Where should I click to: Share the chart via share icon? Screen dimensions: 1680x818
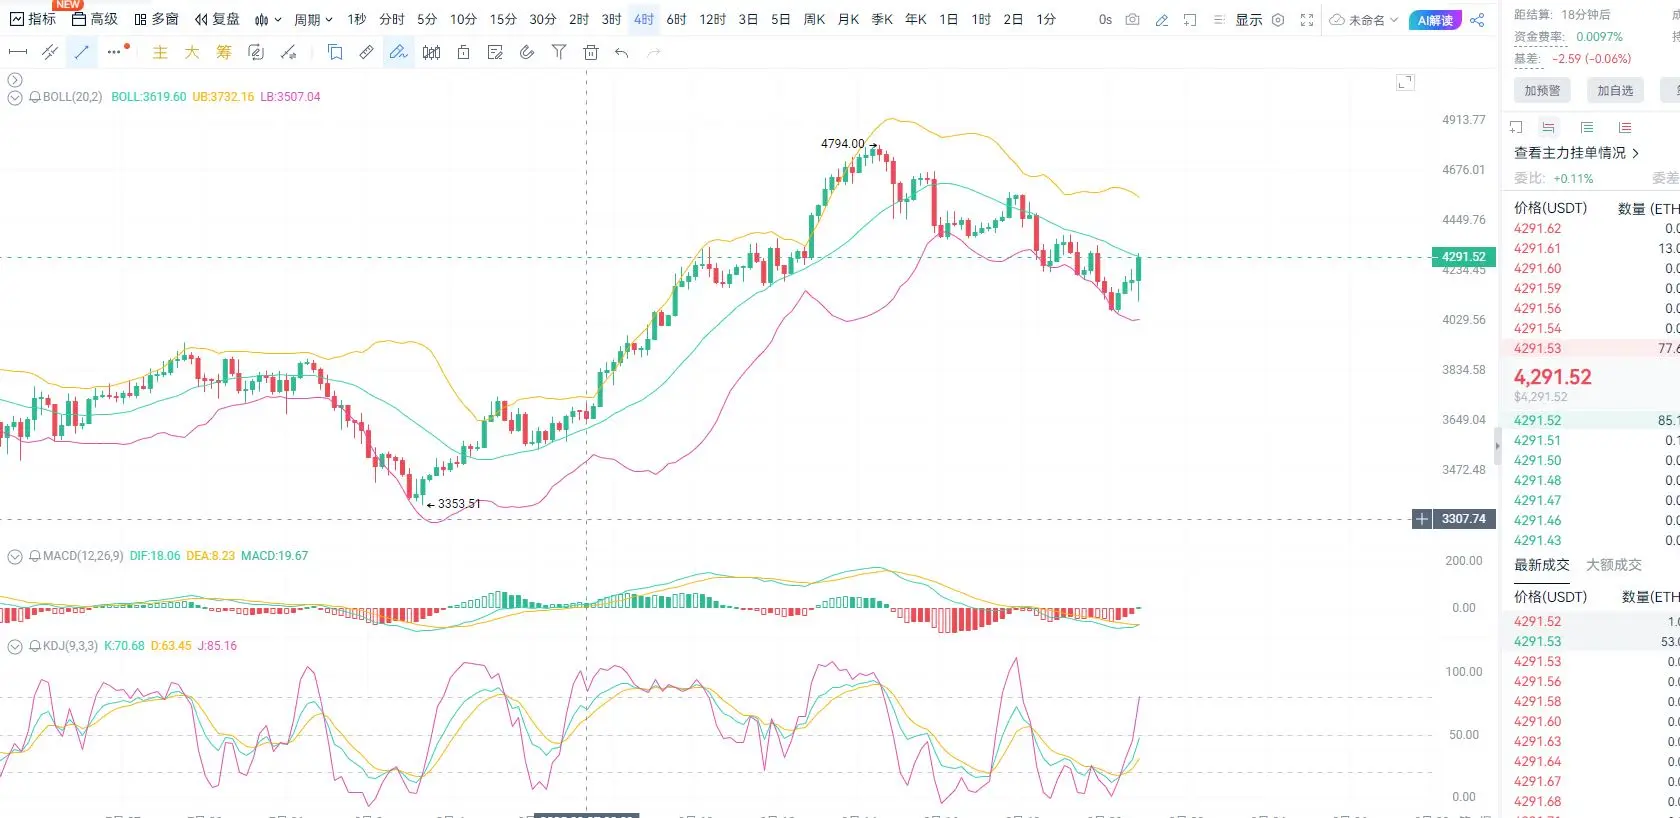coord(1477,19)
